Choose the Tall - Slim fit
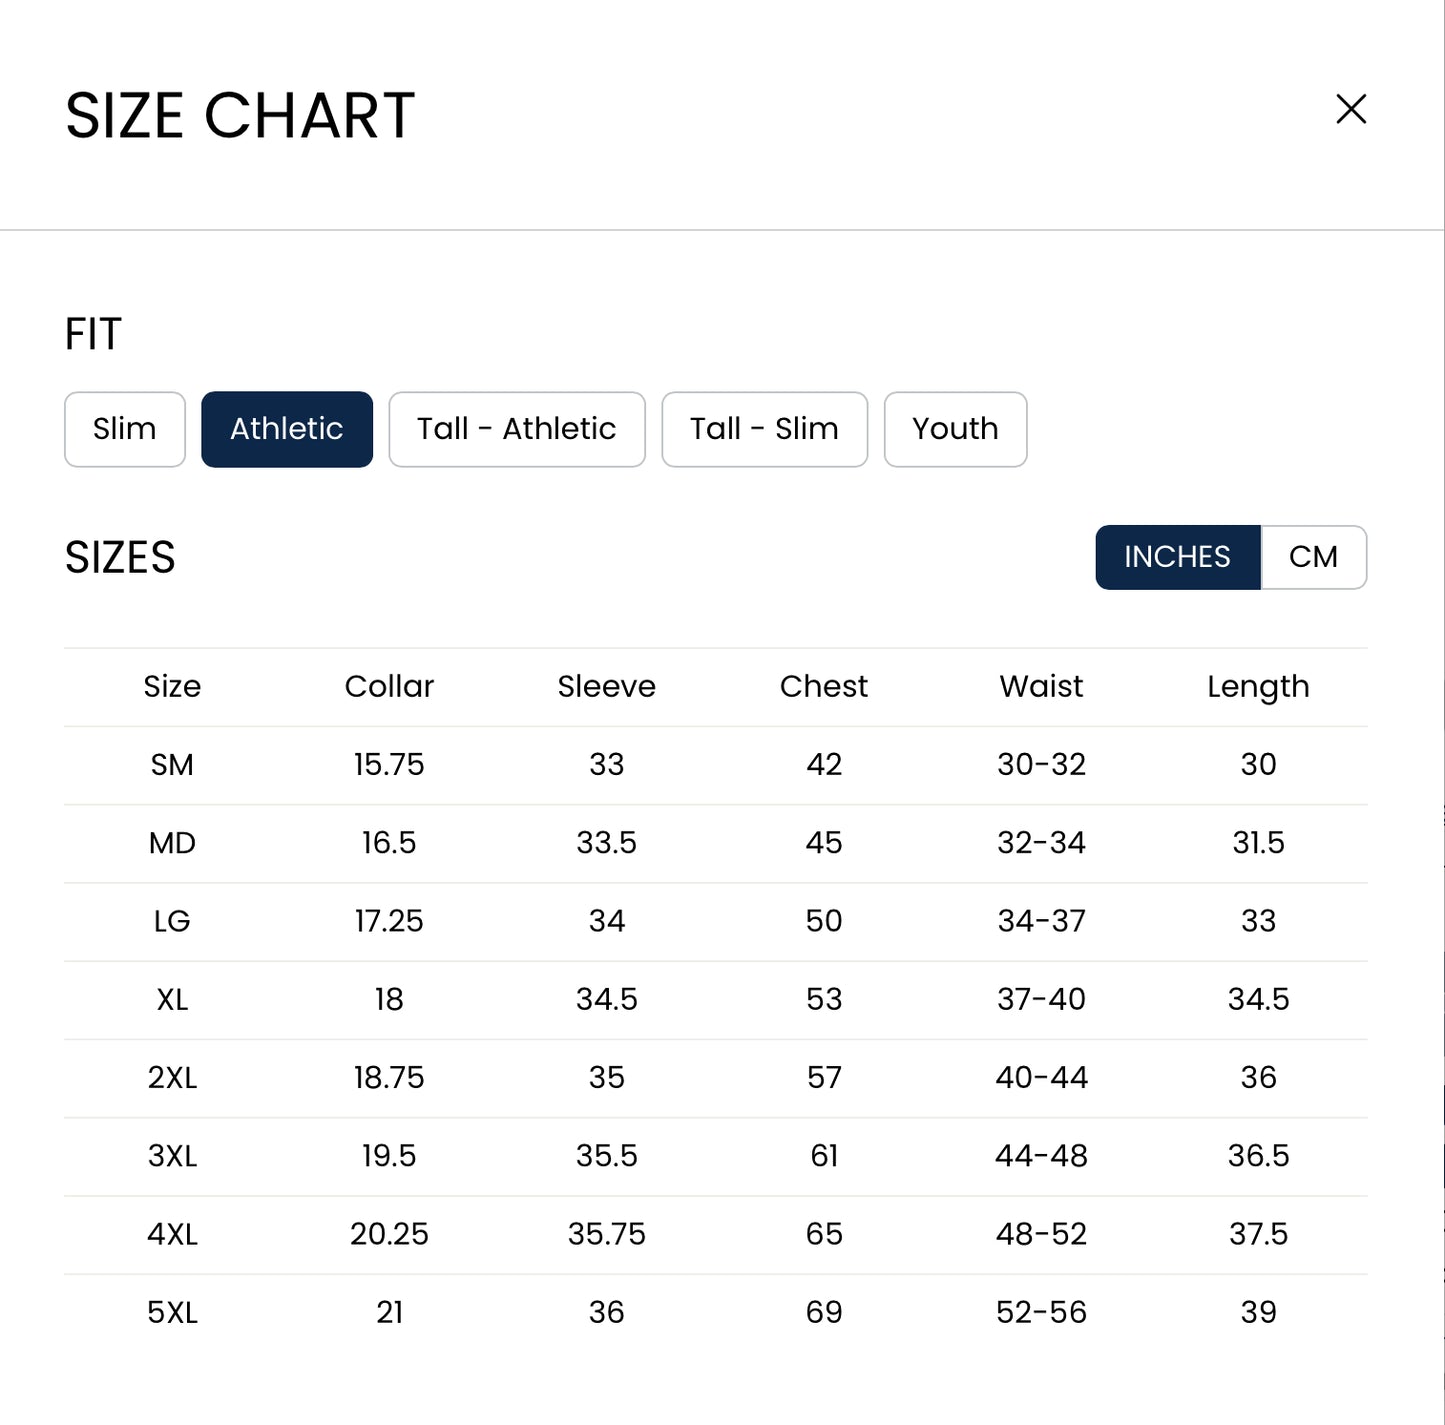The width and height of the screenshot is (1445, 1425). [x=765, y=429]
